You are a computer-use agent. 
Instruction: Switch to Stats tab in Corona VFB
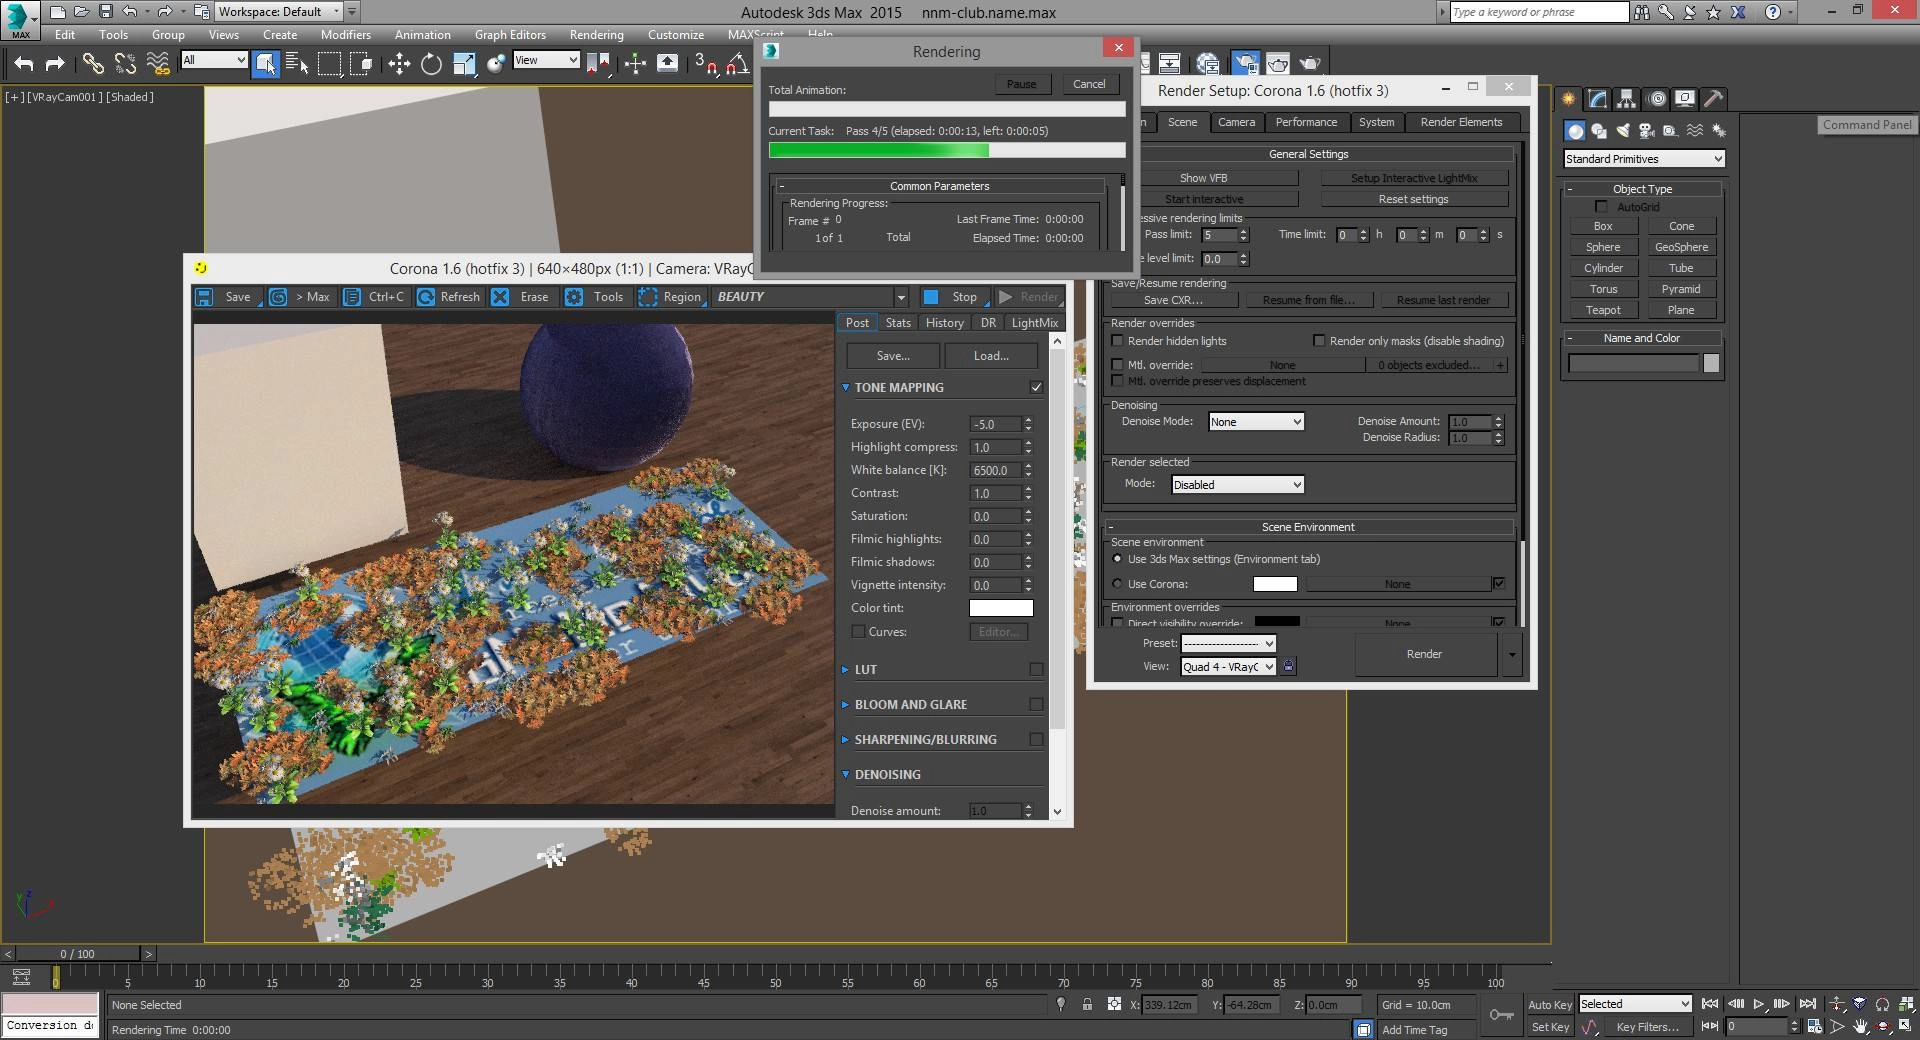point(898,323)
